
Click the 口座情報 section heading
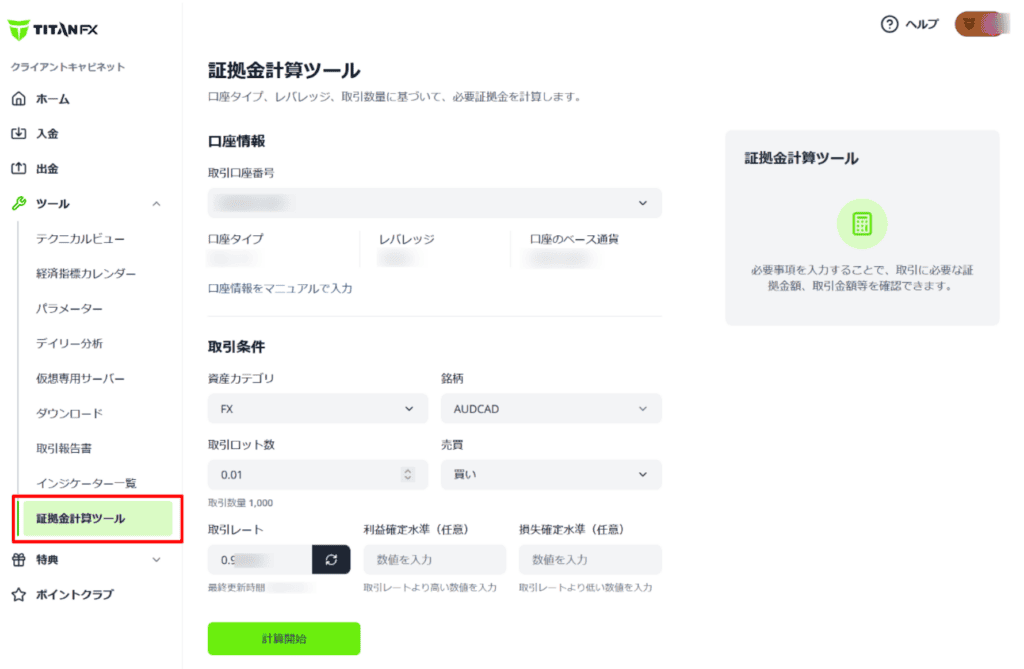coord(236,141)
